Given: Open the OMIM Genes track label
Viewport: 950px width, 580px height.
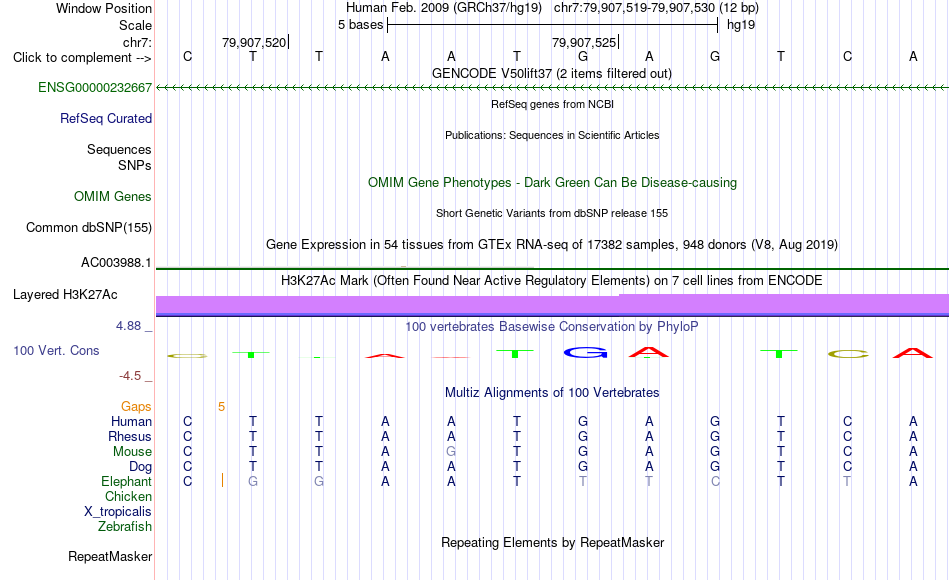Looking at the screenshot, I should (x=112, y=196).
